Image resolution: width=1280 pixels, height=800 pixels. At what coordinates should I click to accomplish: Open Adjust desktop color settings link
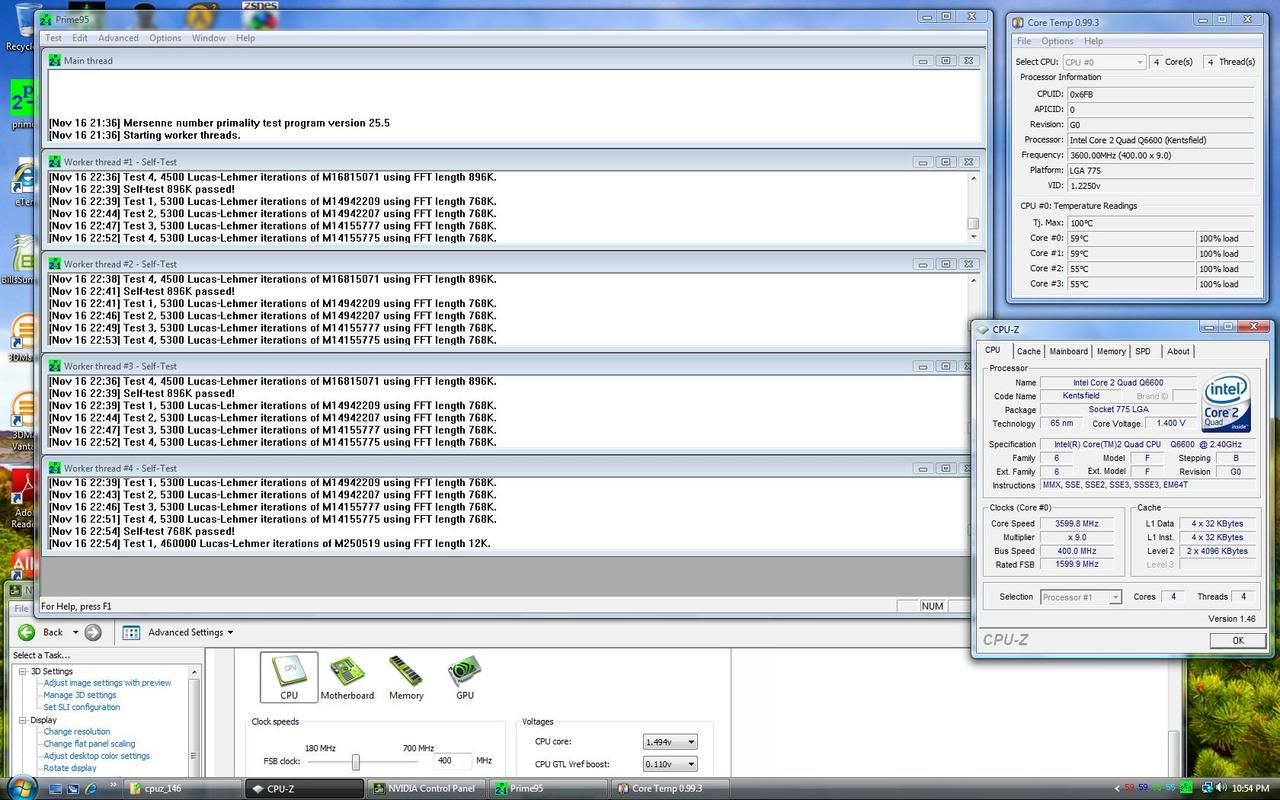pos(97,756)
